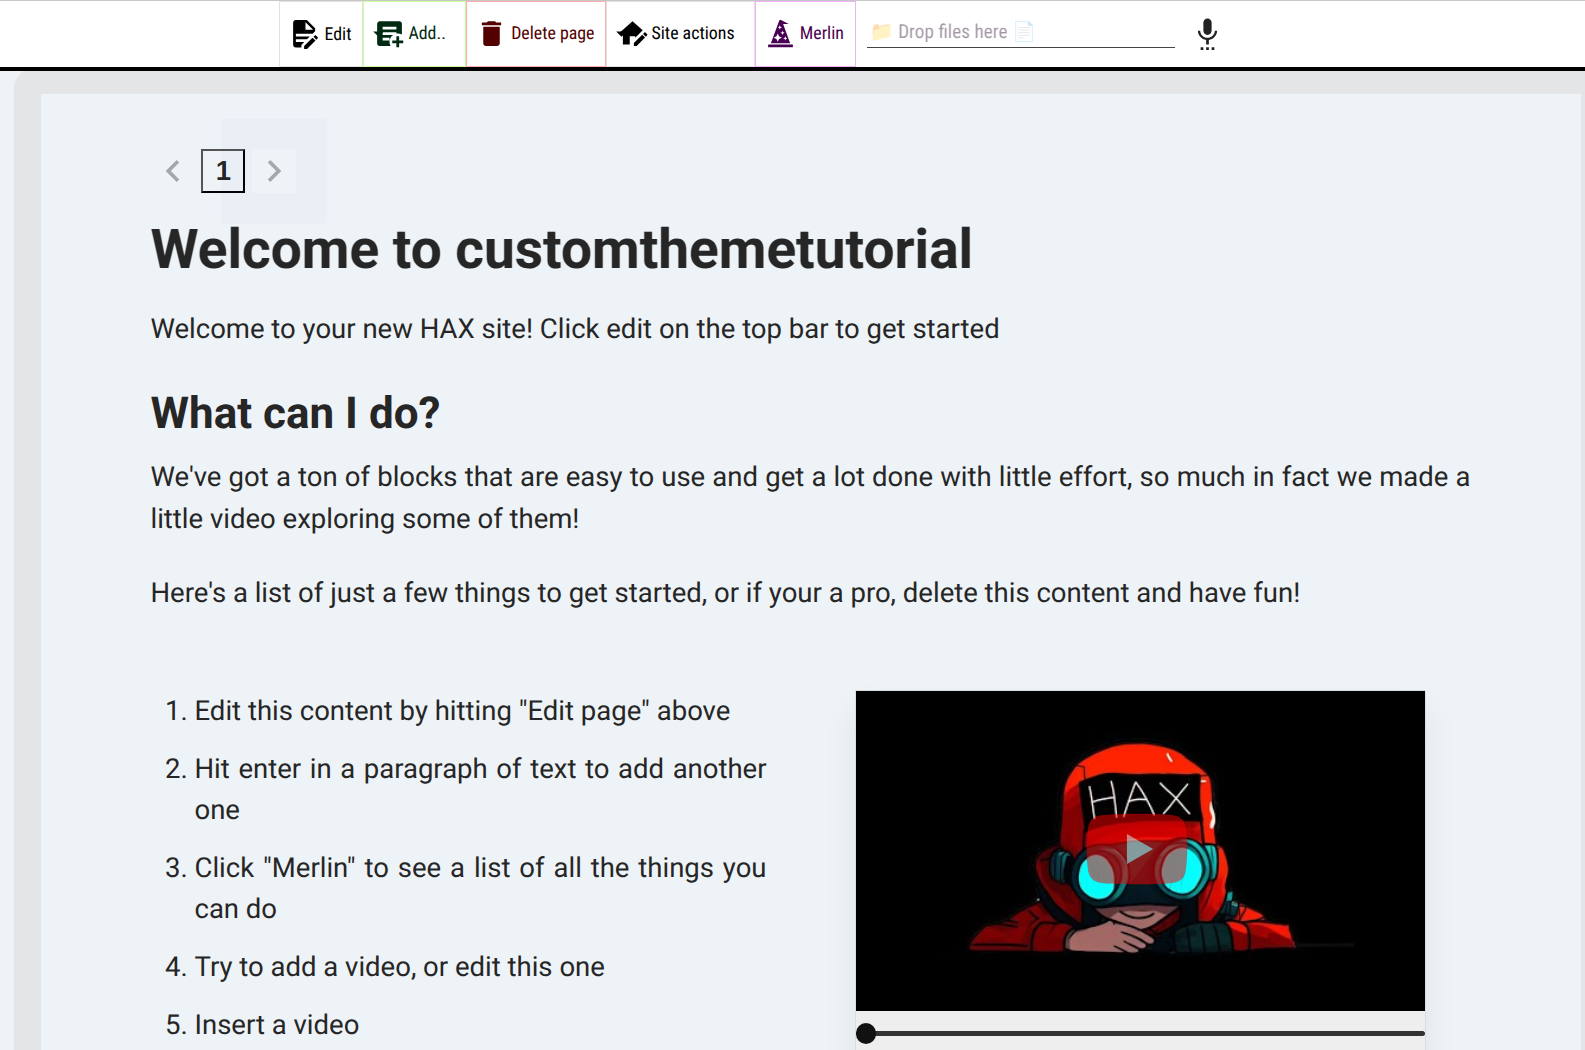Viewport: 1585px width, 1050px height.
Task: Click the paragraph 'Welcome to your new HAX site!'
Action: [575, 329]
